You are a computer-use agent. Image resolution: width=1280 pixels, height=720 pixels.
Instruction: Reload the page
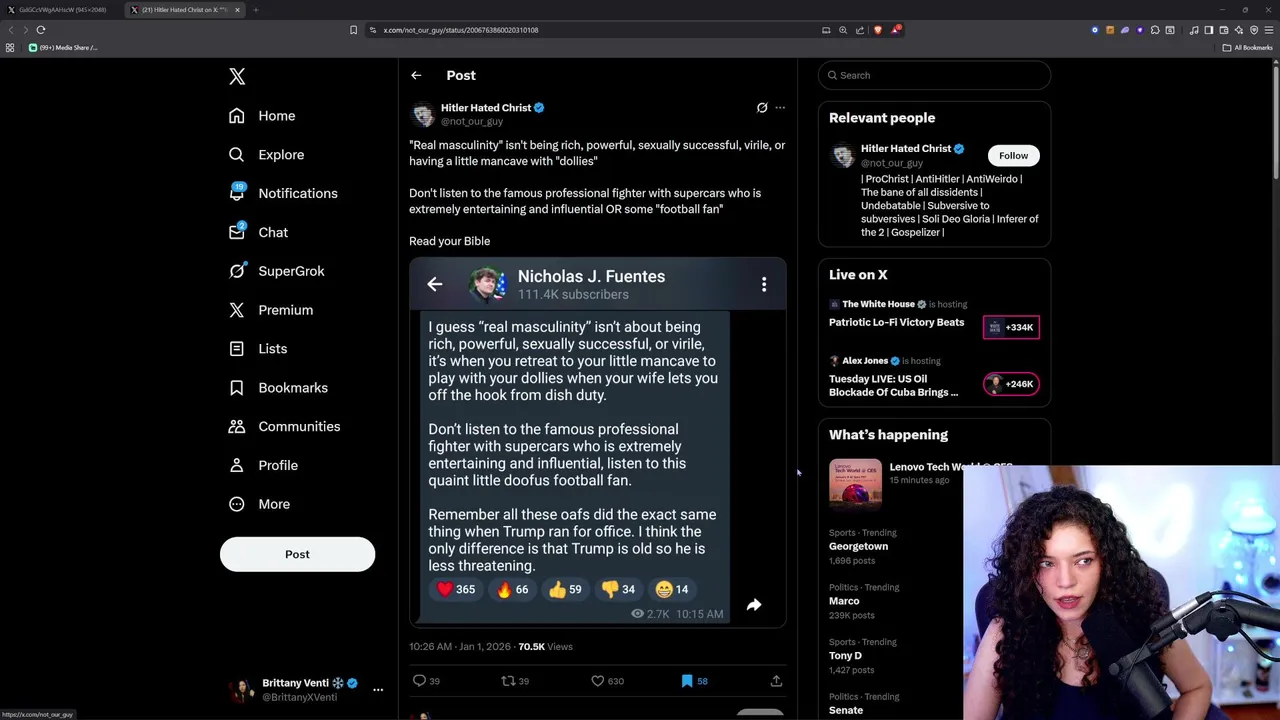coord(41,30)
